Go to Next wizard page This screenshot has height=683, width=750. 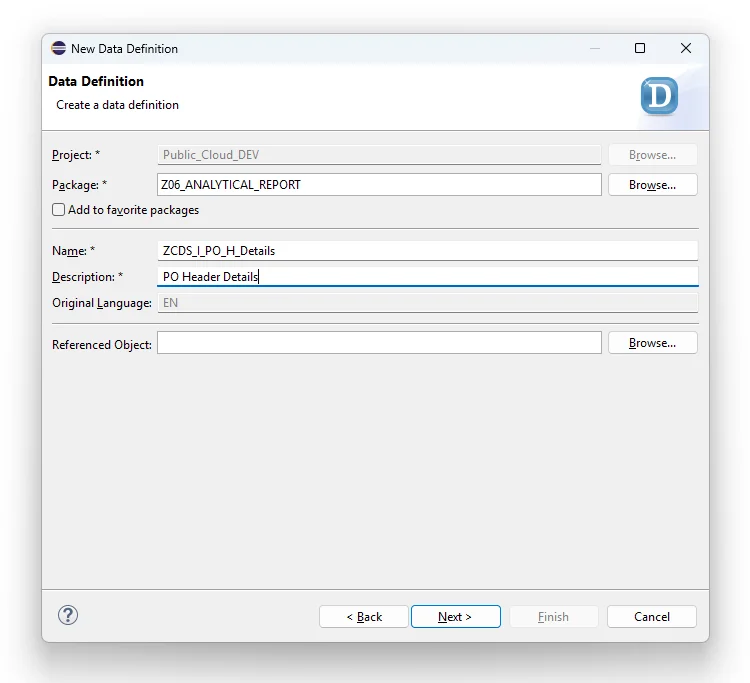pyautogui.click(x=455, y=617)
